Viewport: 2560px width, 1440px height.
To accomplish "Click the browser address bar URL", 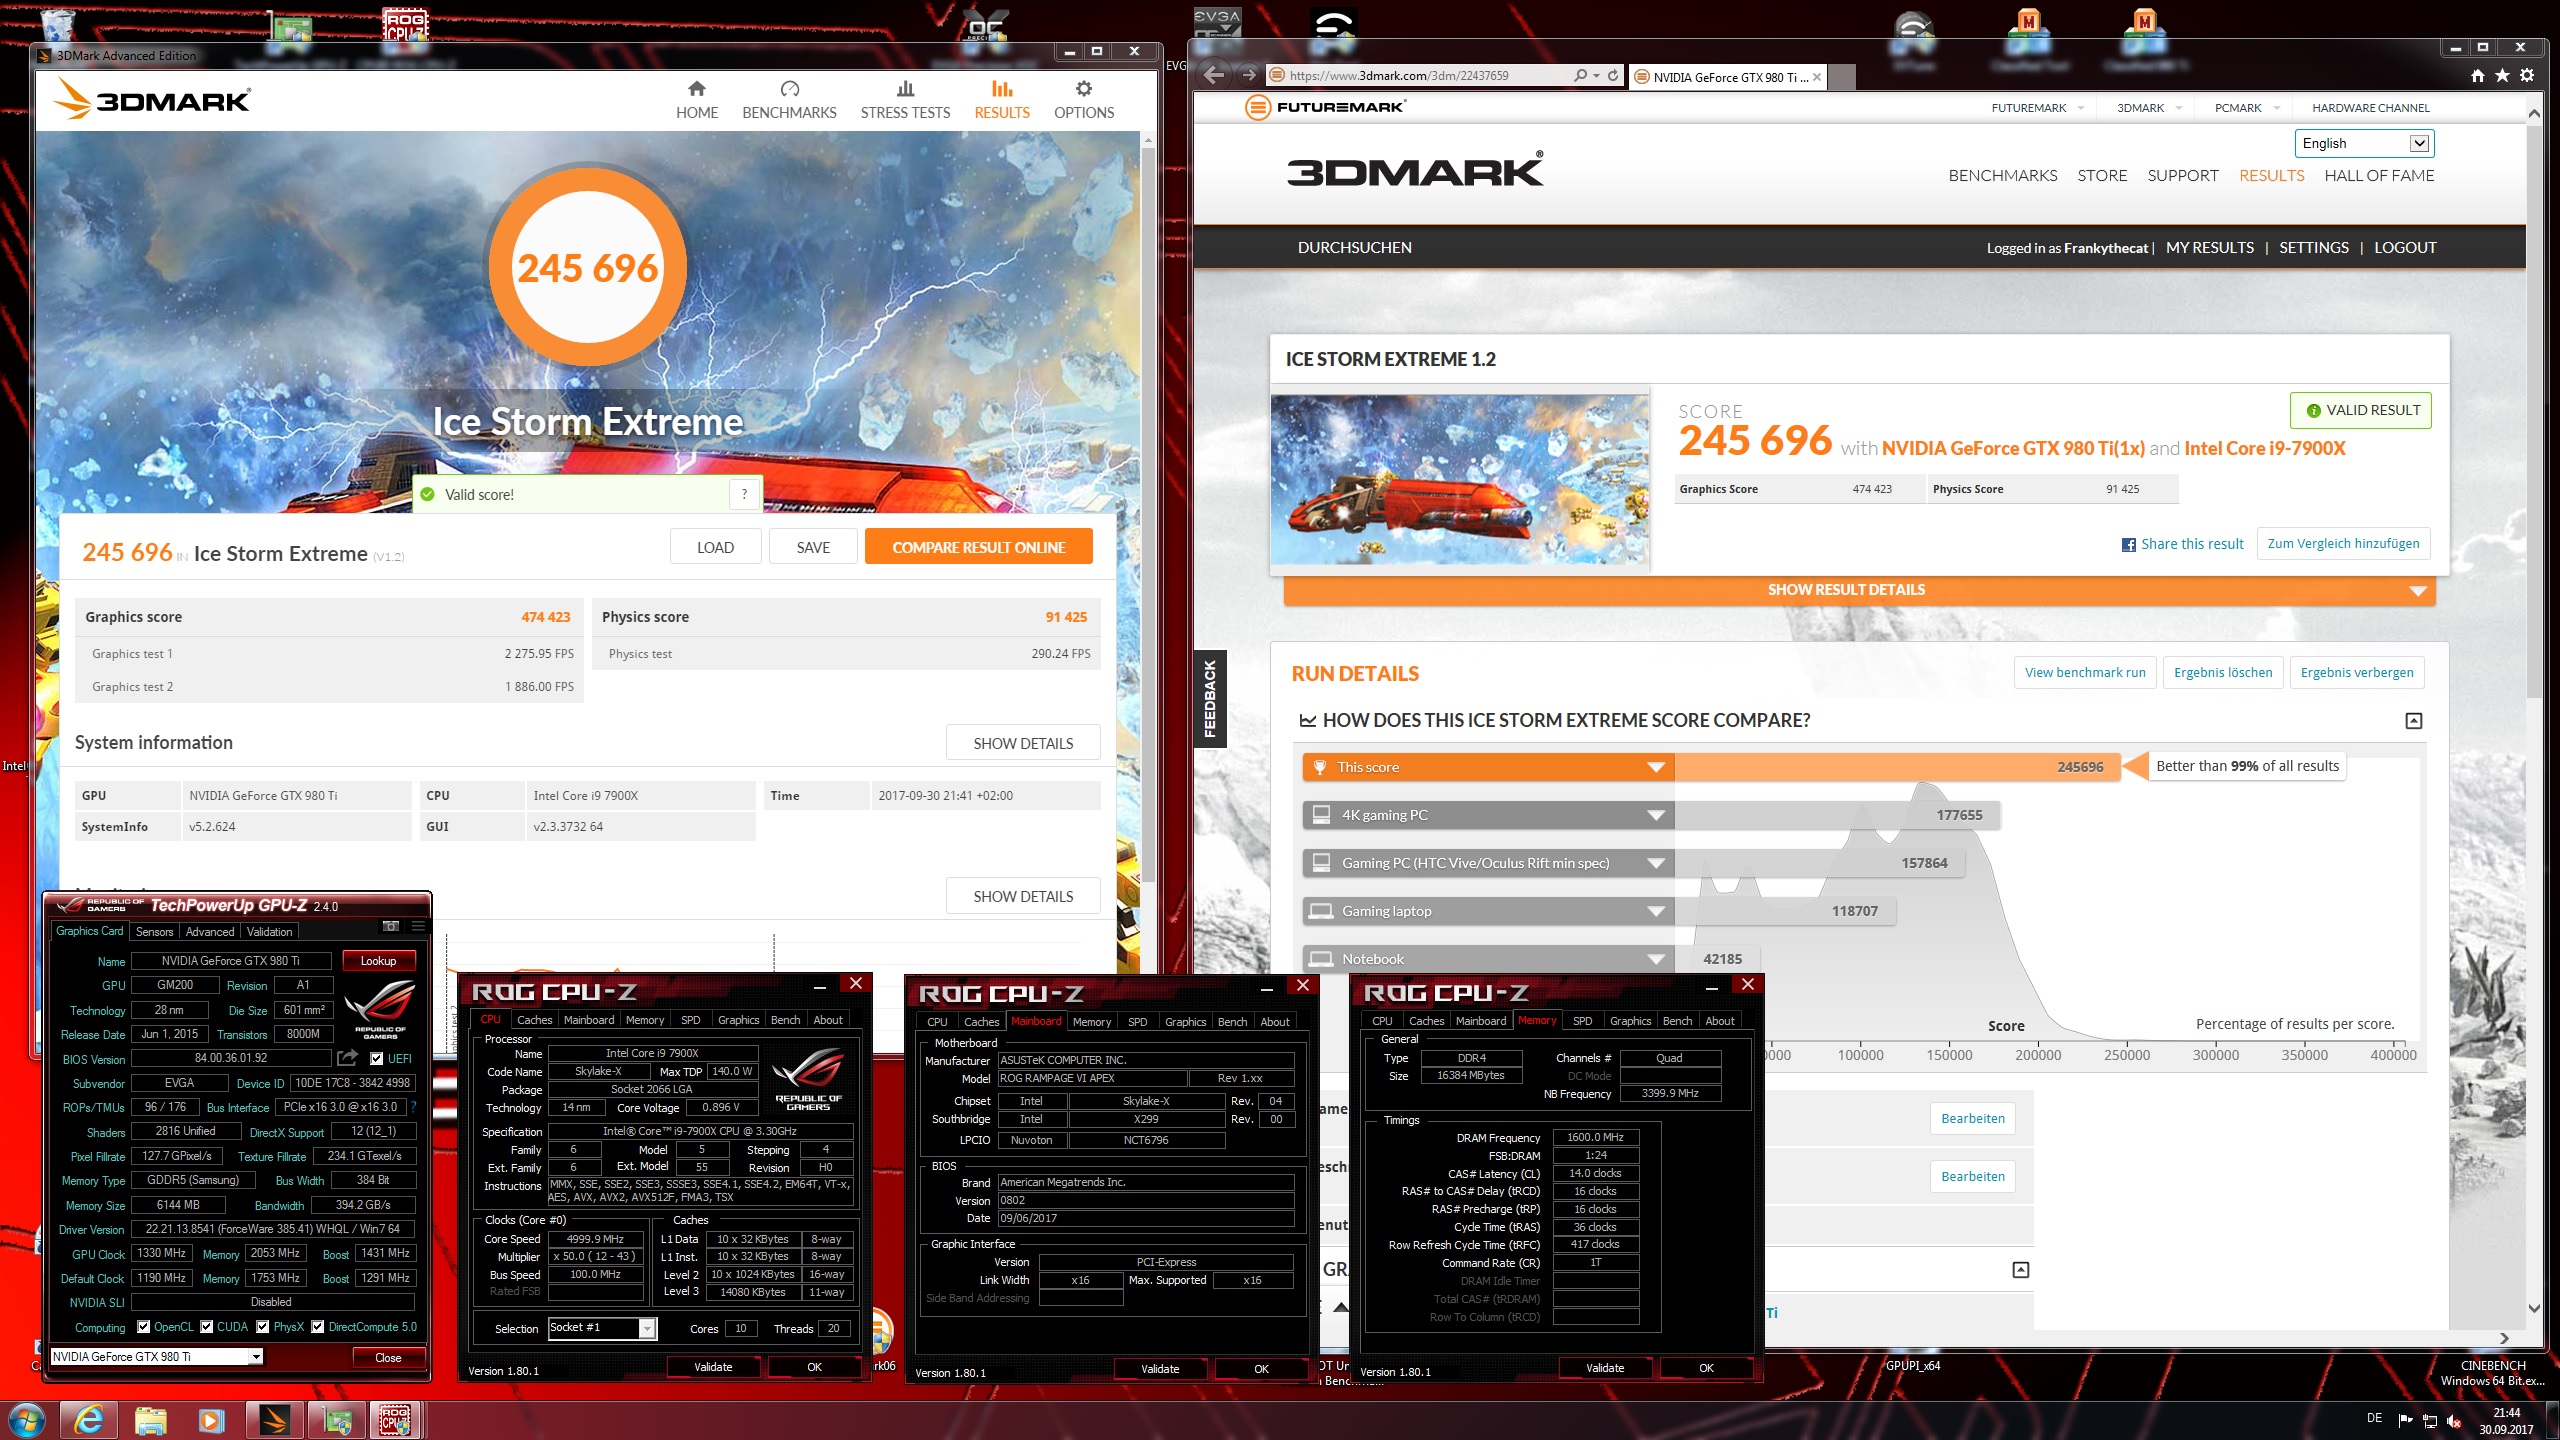I will [1398, 75].
